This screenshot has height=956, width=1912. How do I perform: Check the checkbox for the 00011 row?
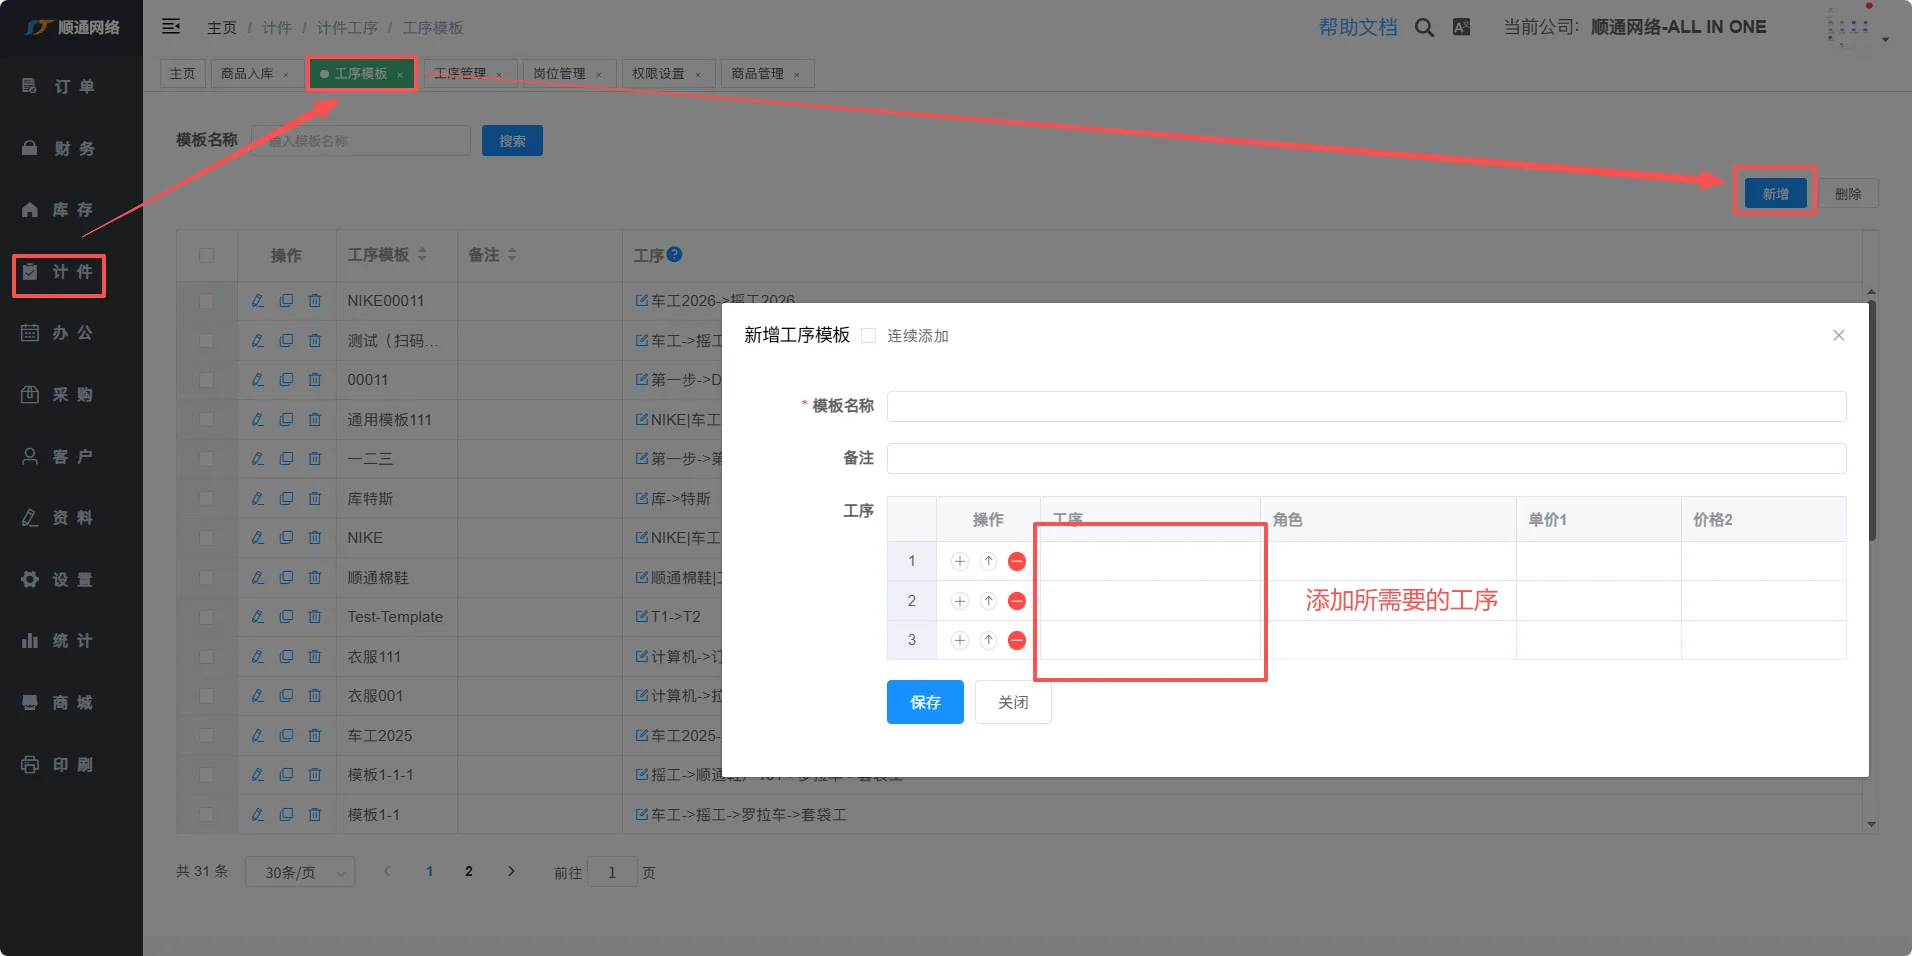point(206,380)
